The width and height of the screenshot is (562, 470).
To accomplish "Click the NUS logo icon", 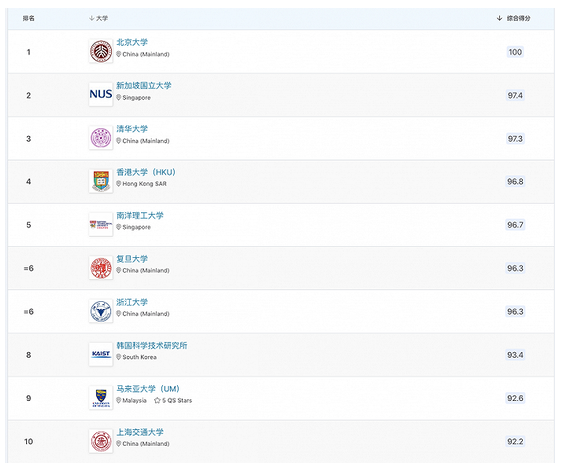I will coord(101,94).
